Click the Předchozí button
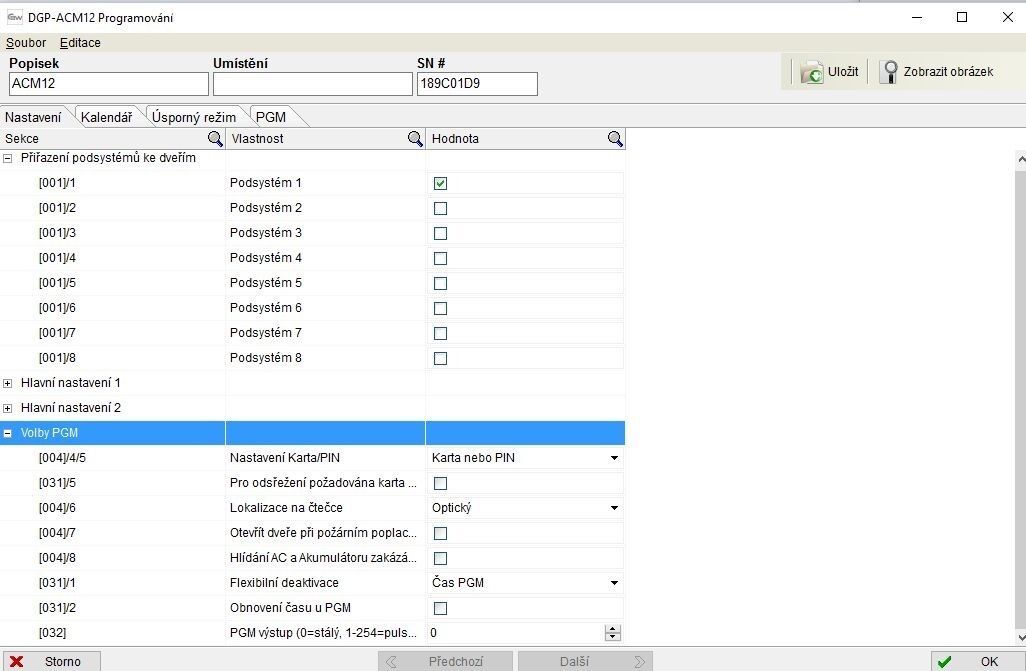 [445, 661]
